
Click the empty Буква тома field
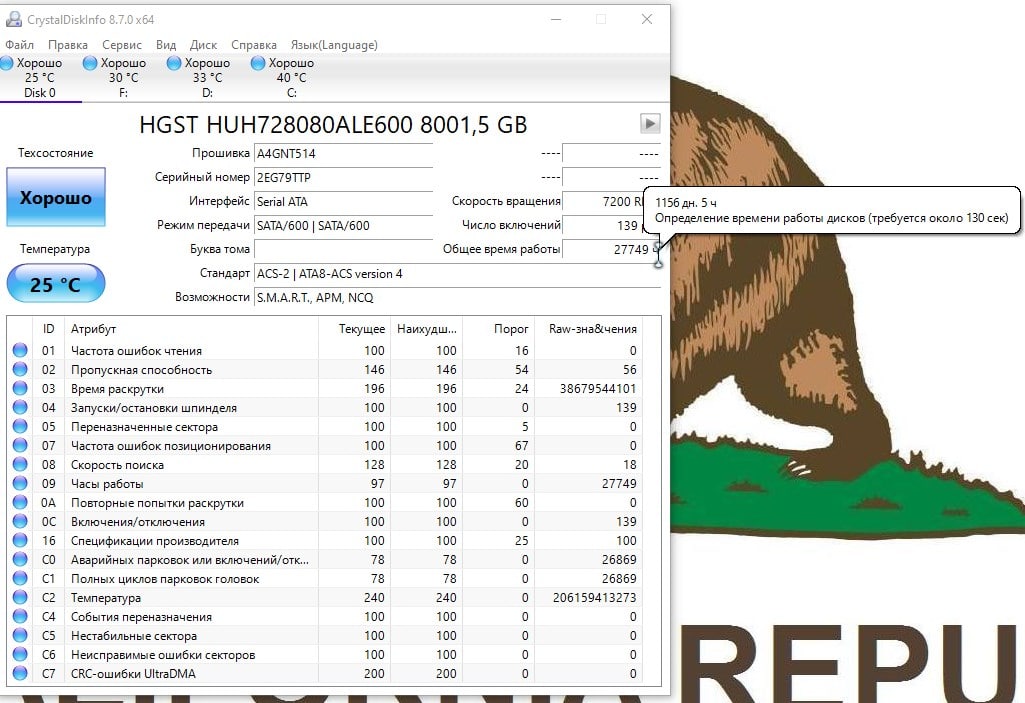click(x=343, y=249)
